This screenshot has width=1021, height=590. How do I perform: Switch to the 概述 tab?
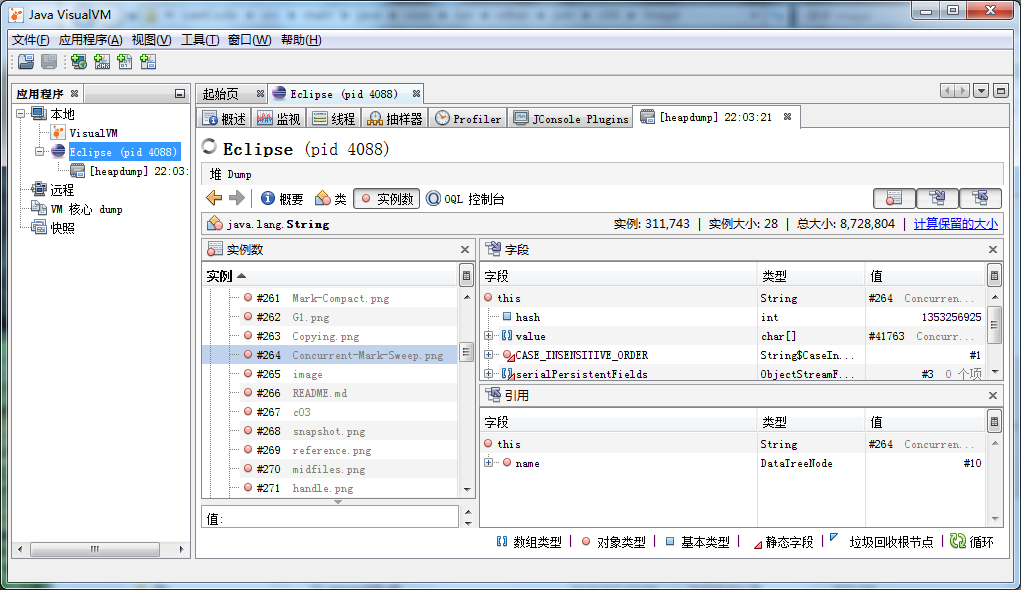pyautogui.click(x=225, y=119)
